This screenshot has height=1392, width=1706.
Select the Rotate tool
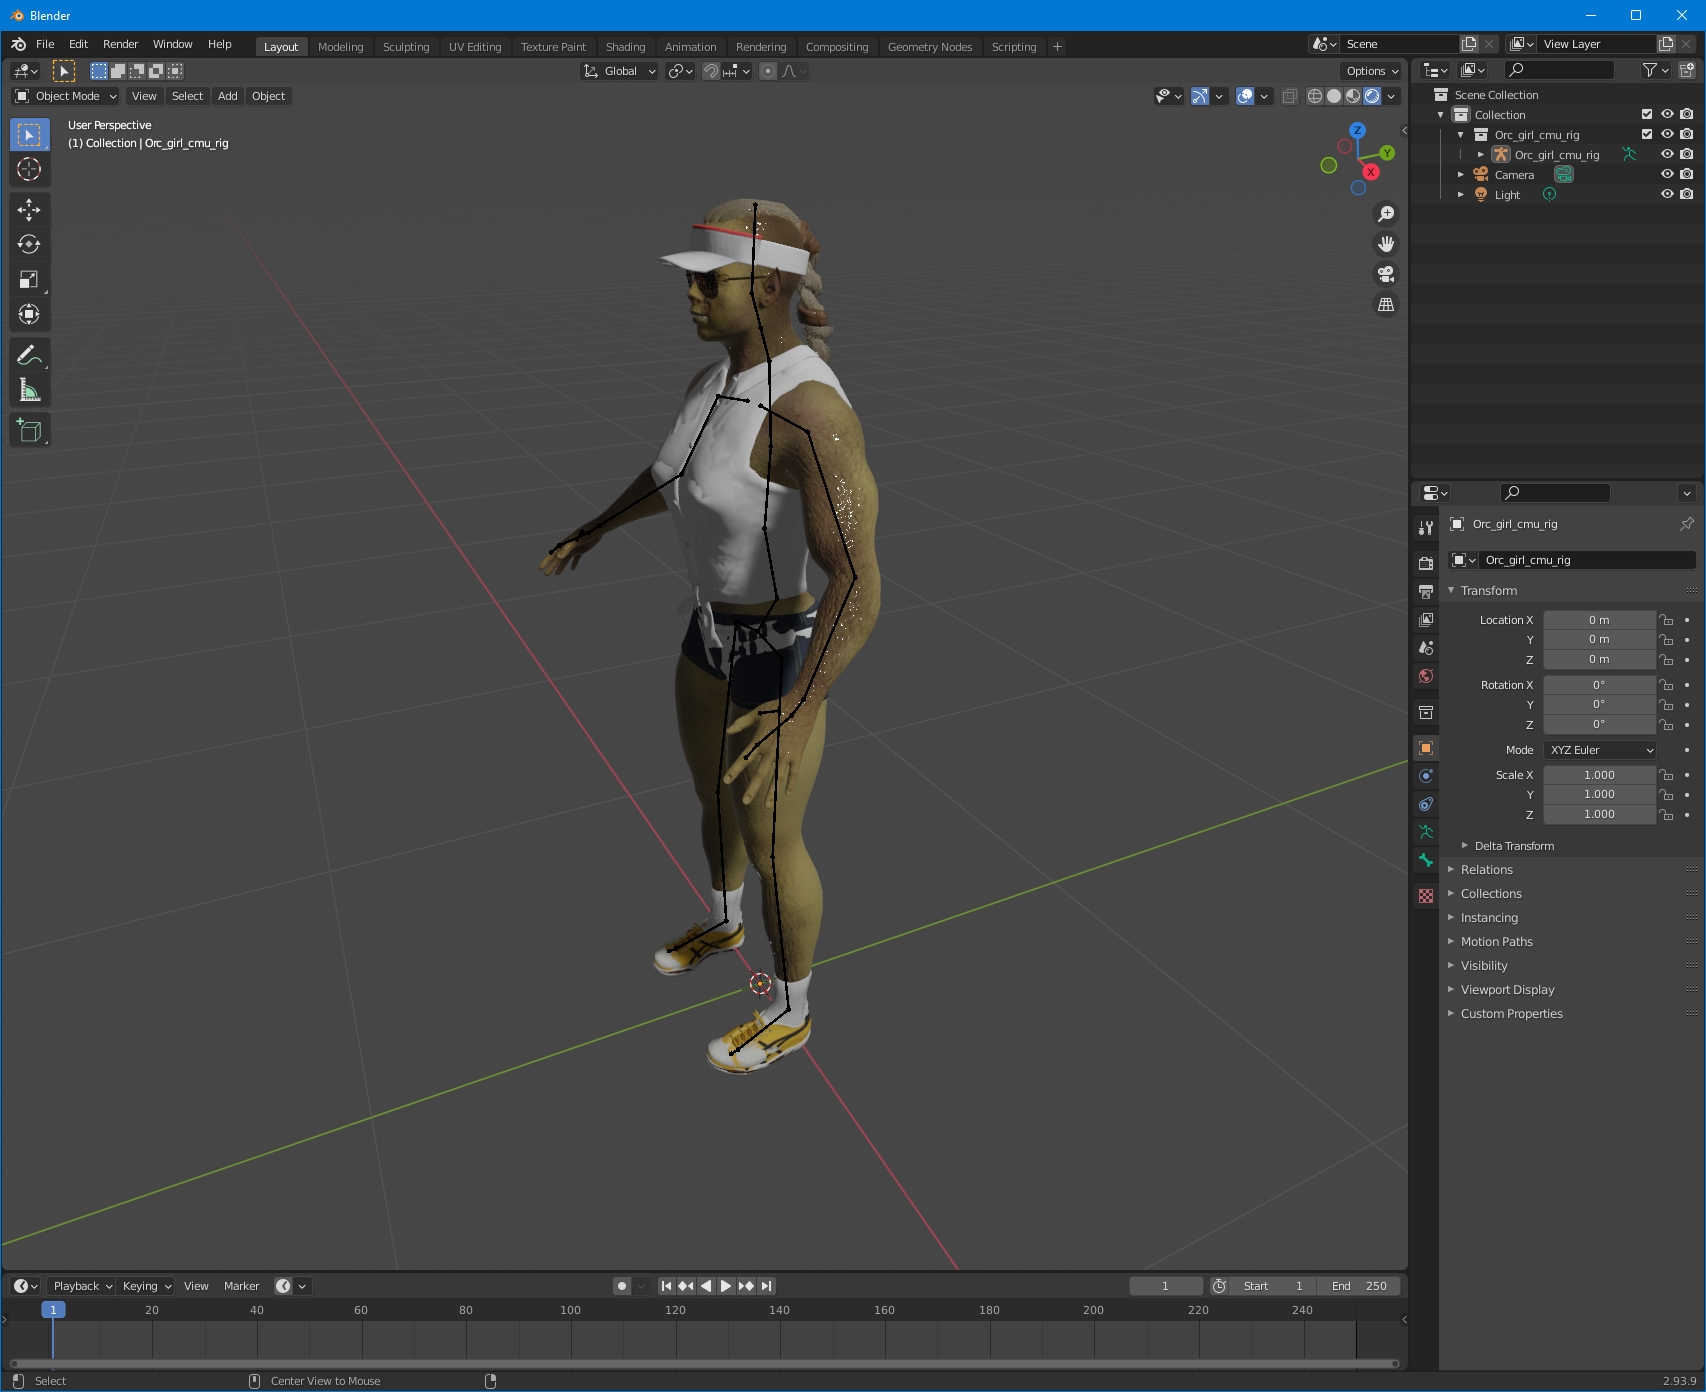(x=29, y=244)
